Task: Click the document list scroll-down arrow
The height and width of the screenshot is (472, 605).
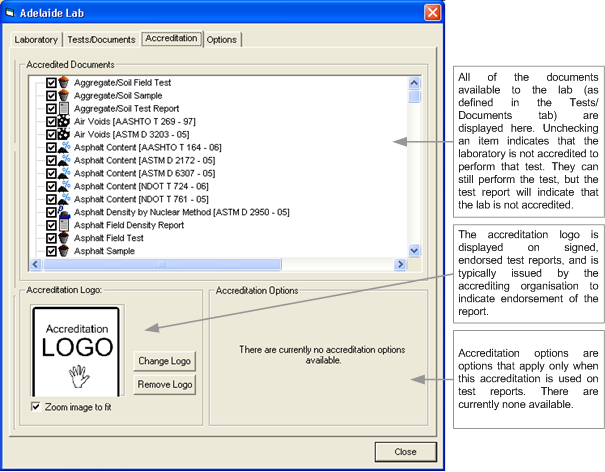Action: coord(414,251)
